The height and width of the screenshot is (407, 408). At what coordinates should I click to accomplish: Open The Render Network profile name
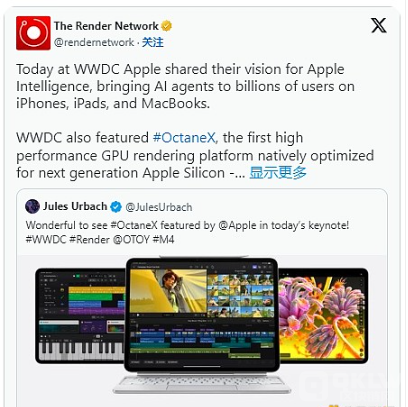tap(106, 26)
